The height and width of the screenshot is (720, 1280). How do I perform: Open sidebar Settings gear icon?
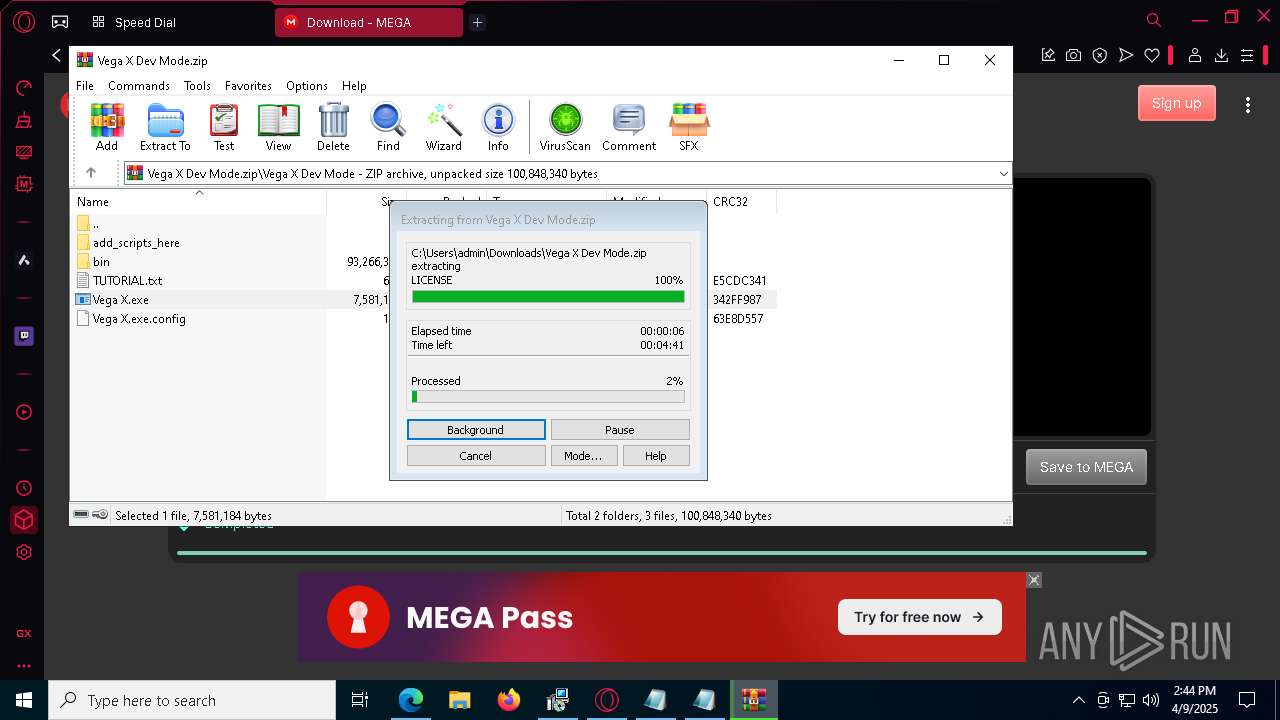(24, 552)
